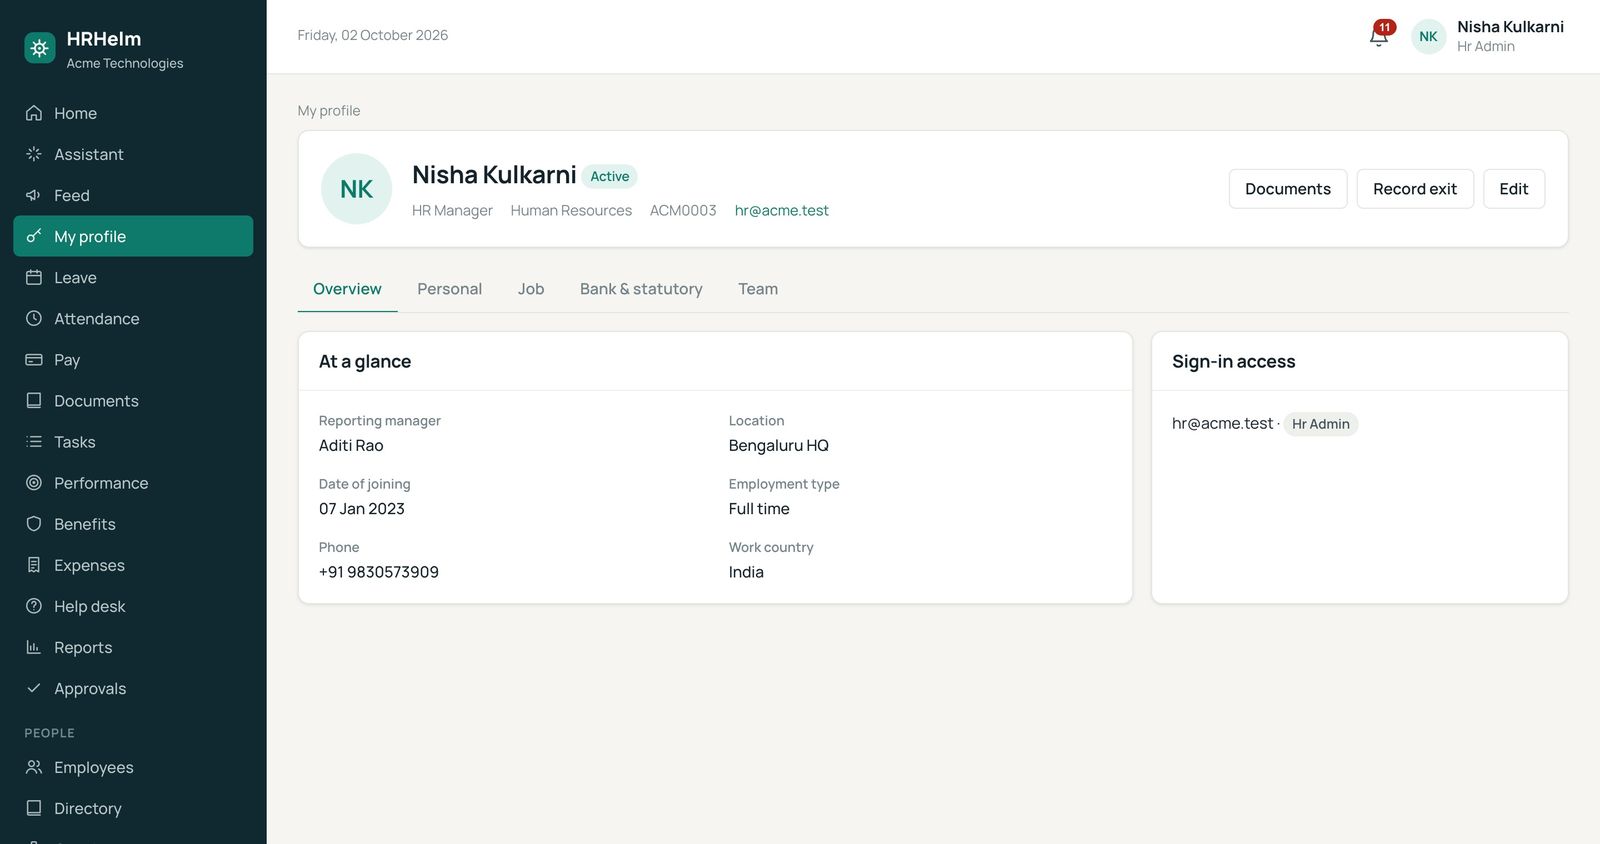Click the Help desk question icon
1600x844 pixels.
pyautogui.click(x=34, y=606)
